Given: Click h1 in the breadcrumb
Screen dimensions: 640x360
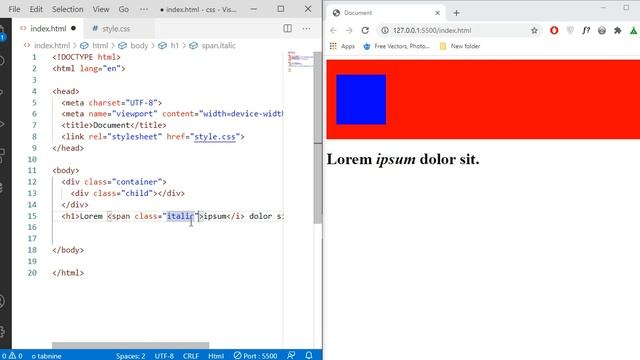Looking at the screenshot, I should pyautogui.click(x=174, y=45).
